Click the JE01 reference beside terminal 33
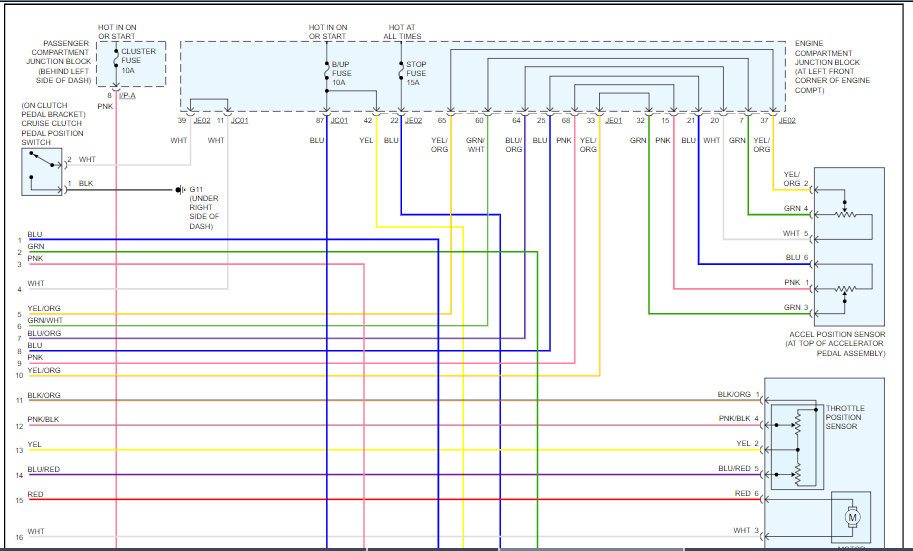The height and width of the screenshot is (551, 913). pyautogui.click(x=614, y=121)
